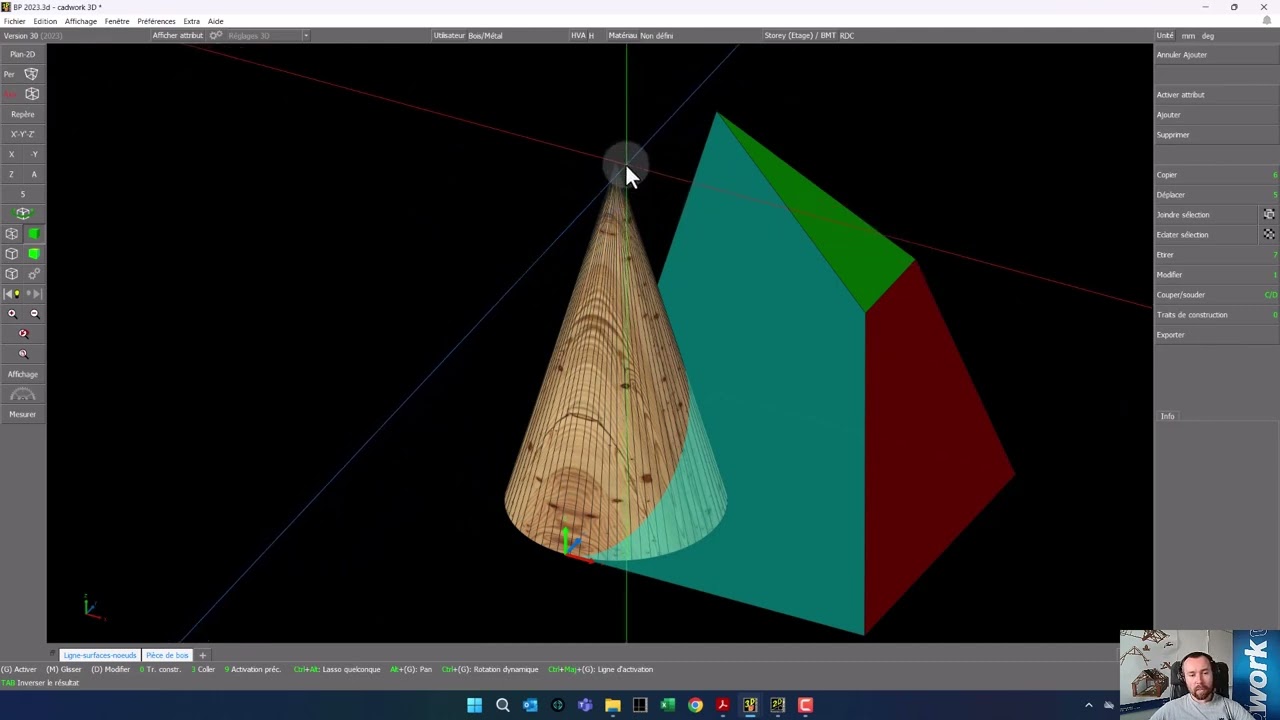Click the next view arrow icon

coord(34,294)
